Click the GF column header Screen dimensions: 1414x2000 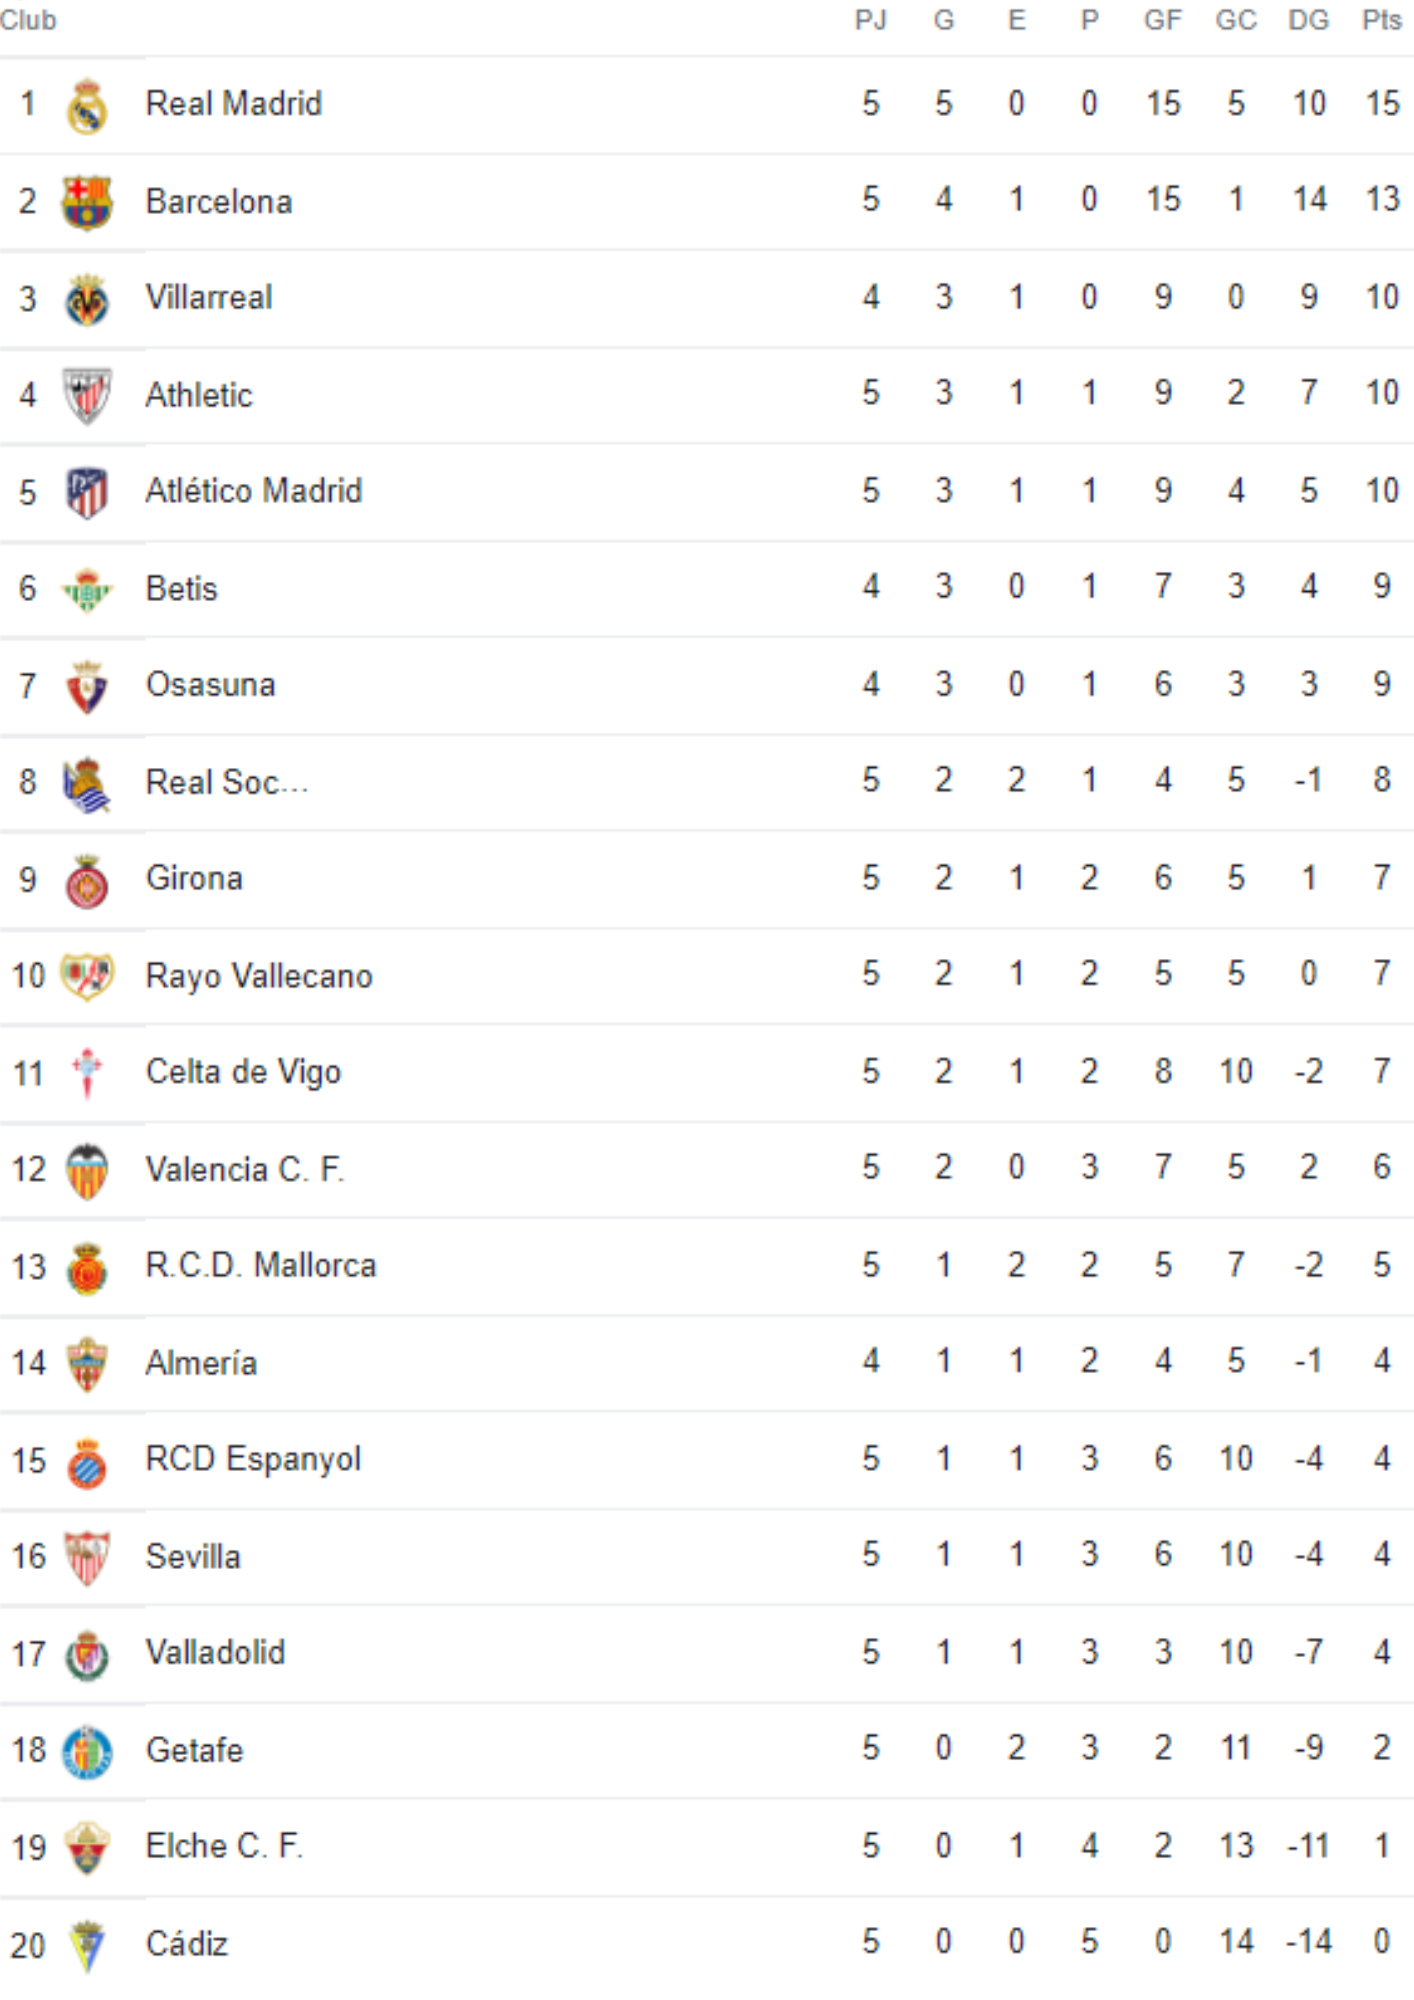tap(1163, 20)
